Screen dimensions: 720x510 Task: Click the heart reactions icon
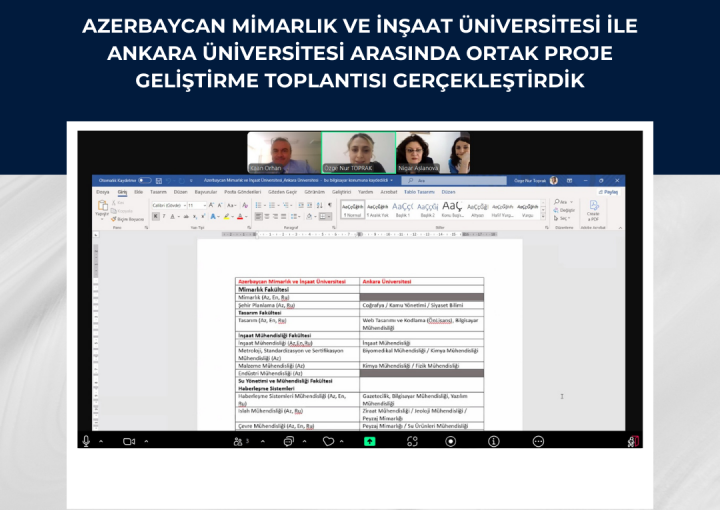[x=328, y=442]
